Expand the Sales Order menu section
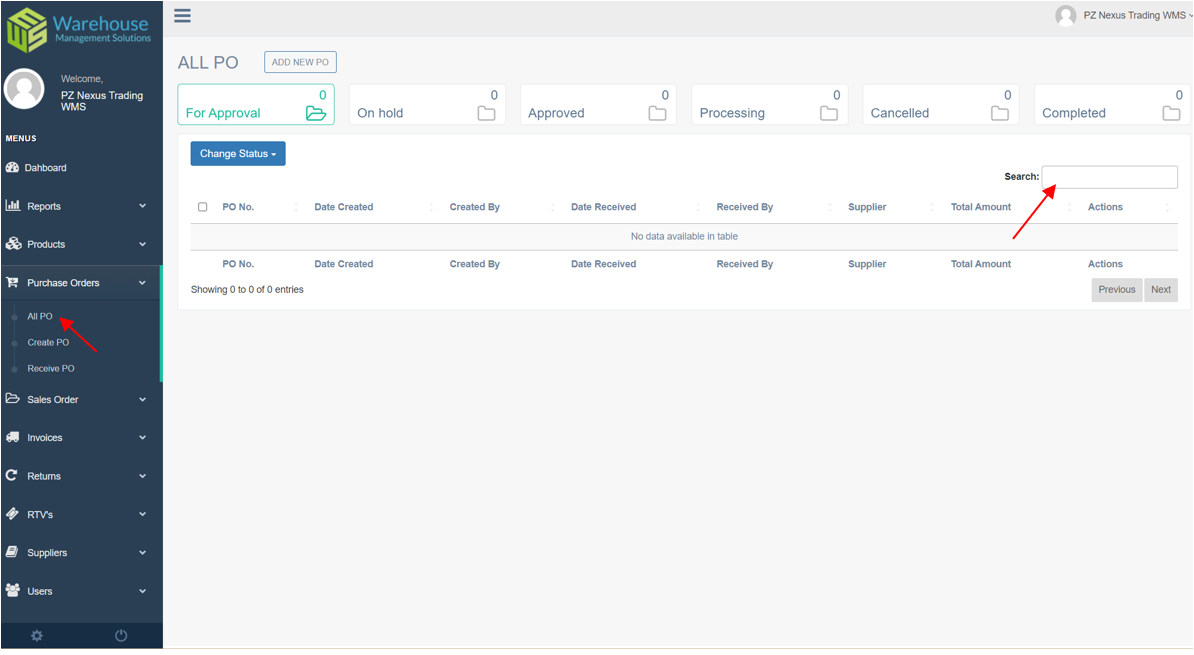 pyautogui.click(x=60, y=399)
